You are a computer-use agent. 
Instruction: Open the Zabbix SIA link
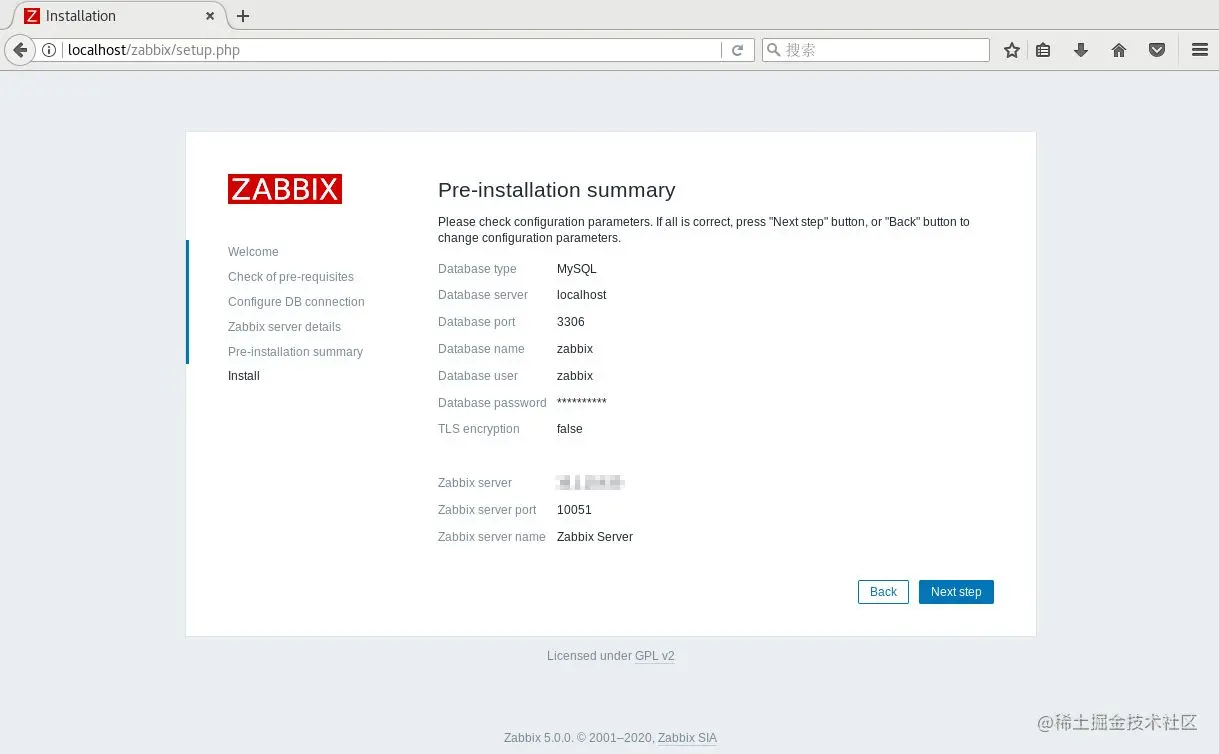[687, 738]
